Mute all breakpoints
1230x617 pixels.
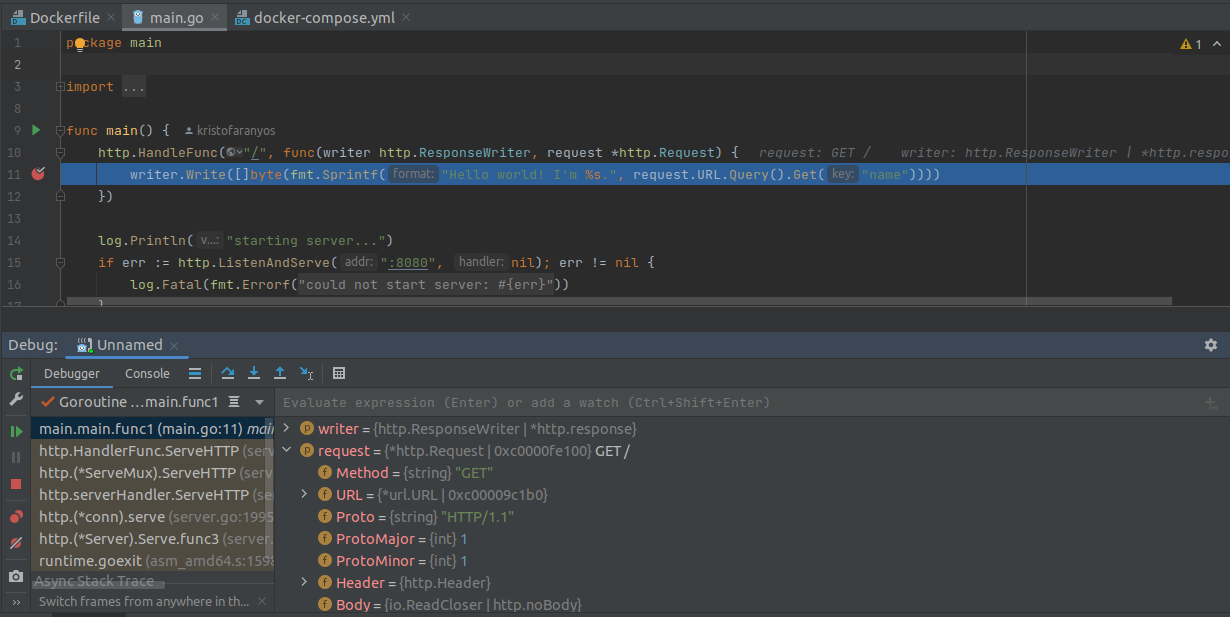click(16, 539)
